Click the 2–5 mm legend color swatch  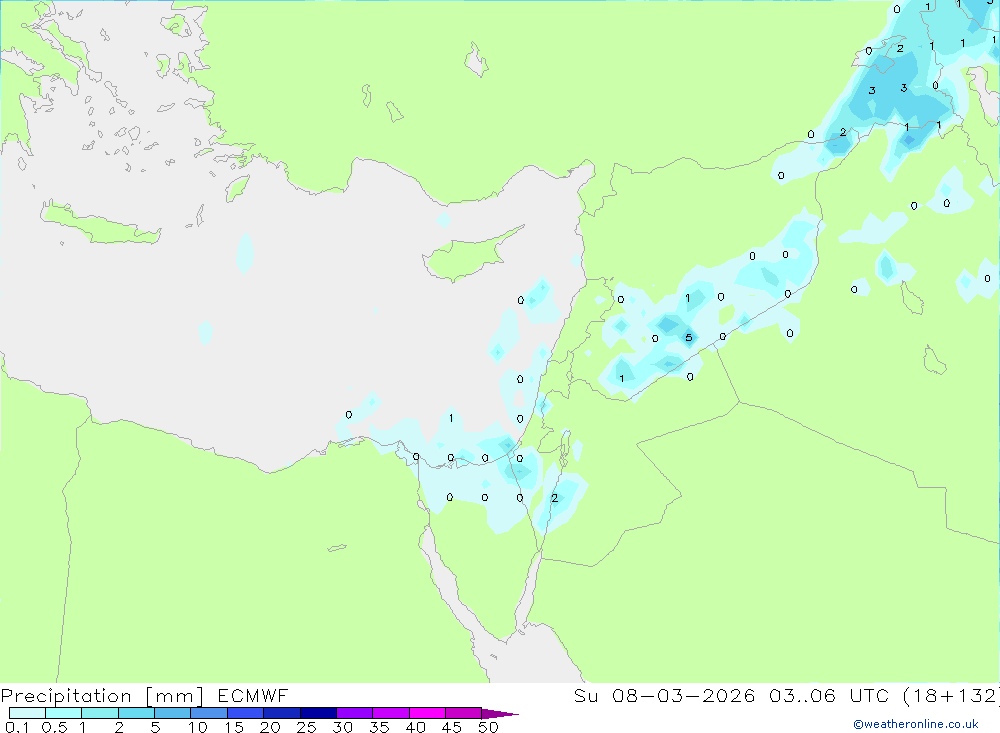pos(136,713)
